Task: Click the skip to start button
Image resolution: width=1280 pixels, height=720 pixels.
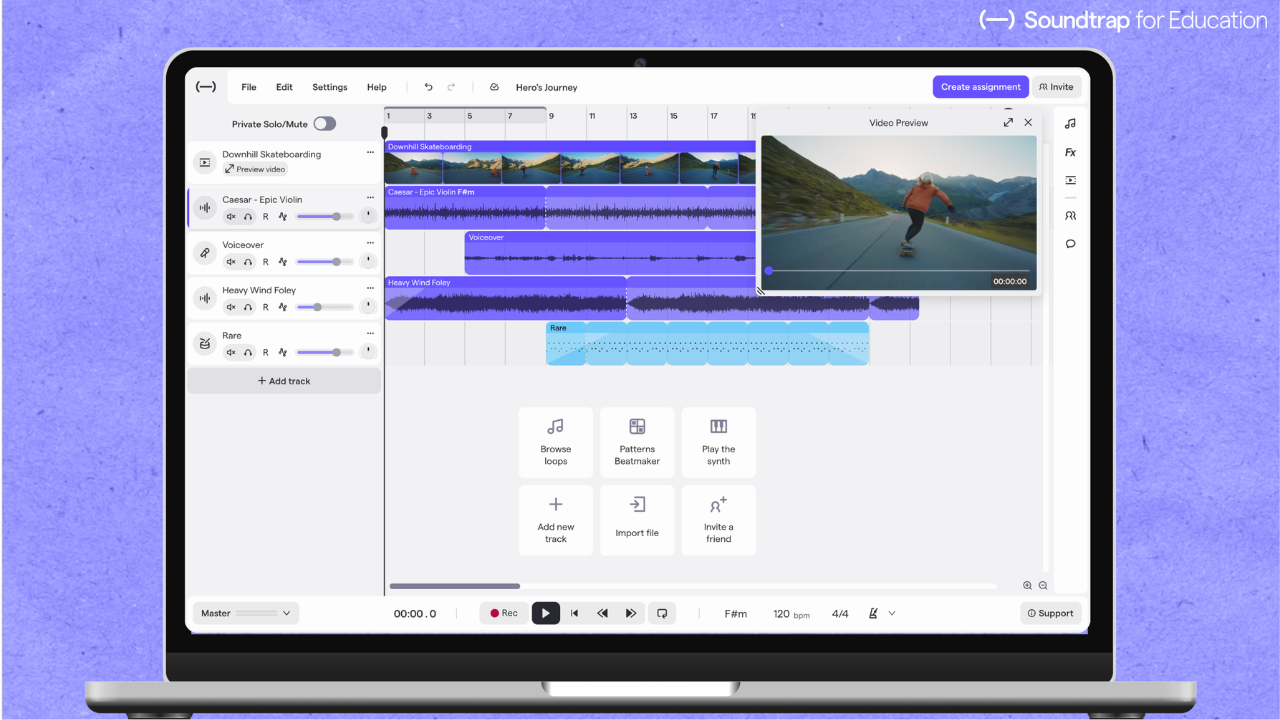Action: 574,613
